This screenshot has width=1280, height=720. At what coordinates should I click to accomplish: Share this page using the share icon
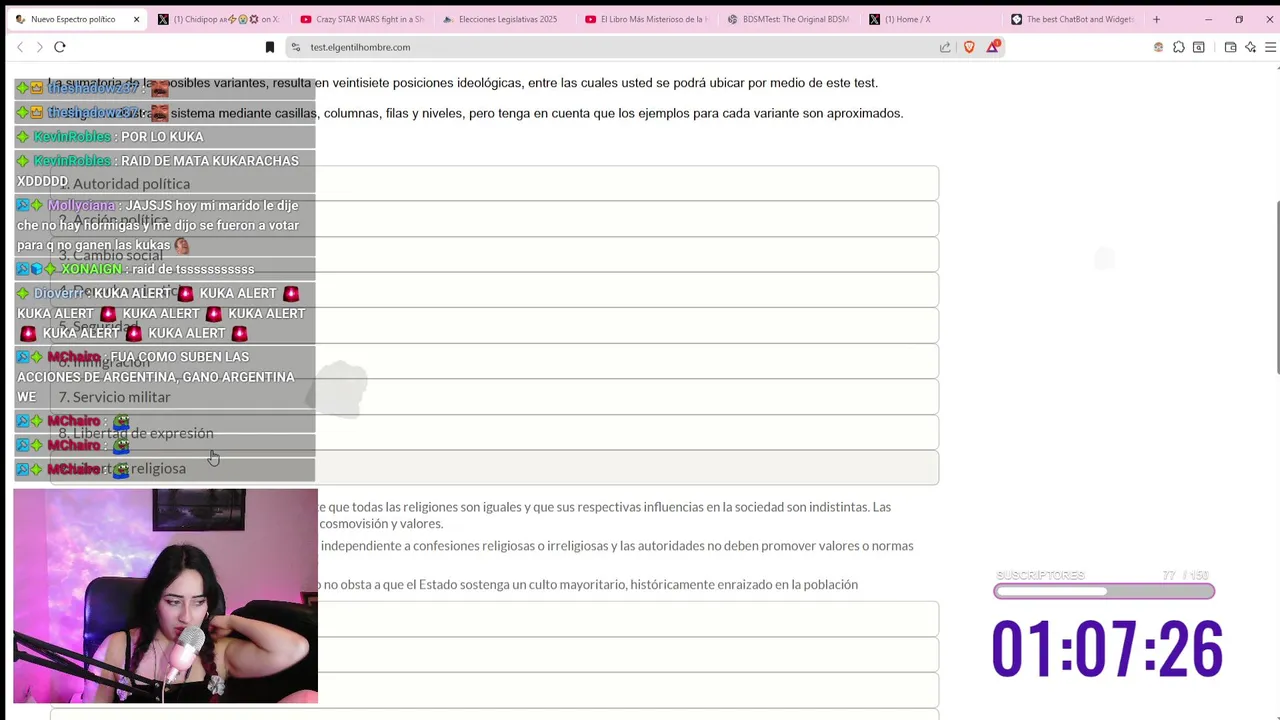[x=945, y=47]
